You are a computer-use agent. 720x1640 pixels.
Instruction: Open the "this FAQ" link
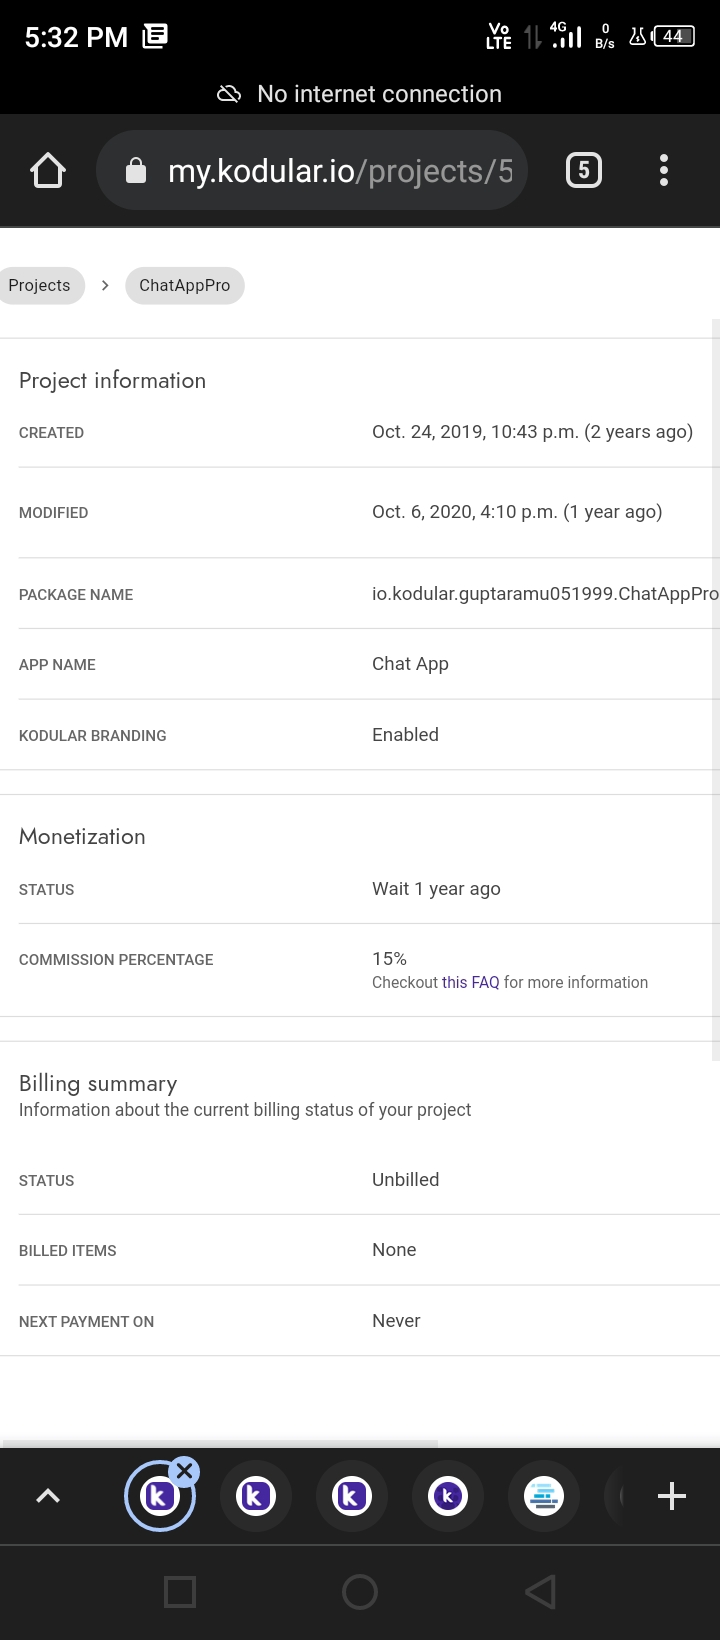(x=471, y=983)
